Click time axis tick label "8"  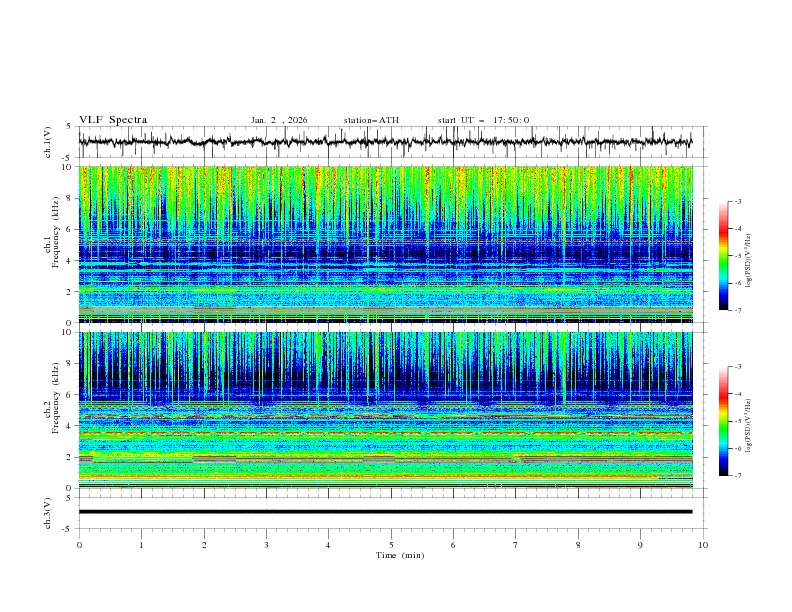tap(578, 545)
